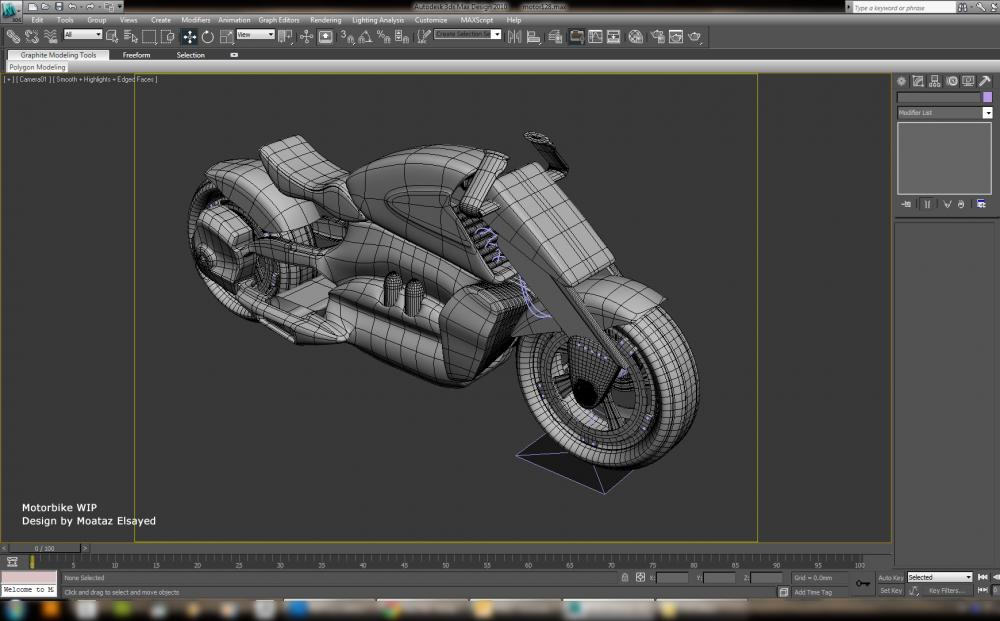Click the Select and Link chain icon
The image size is (1000, 621).
[13, 37]
